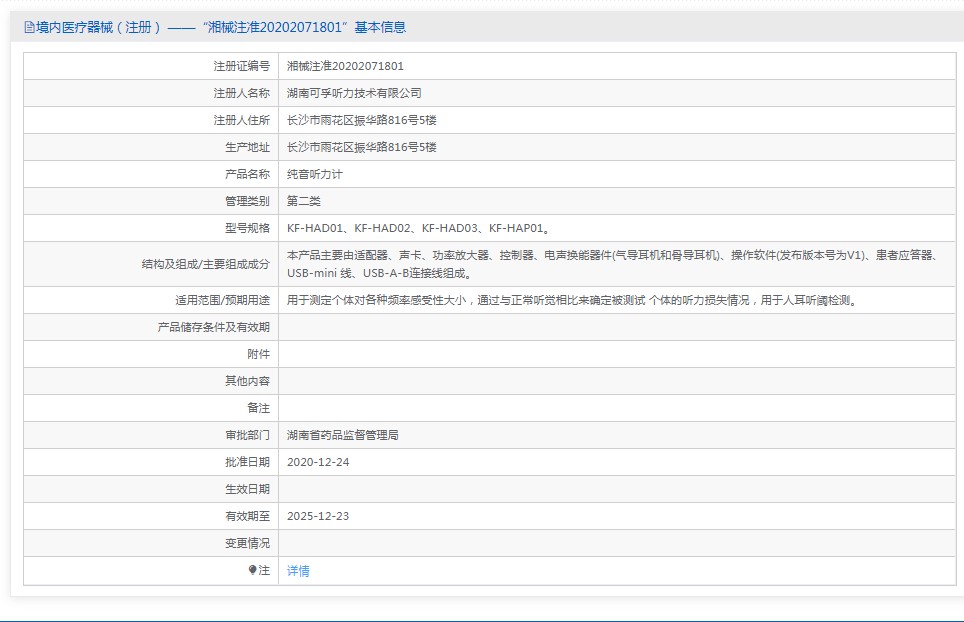964x622 pixels.
Task: Click the 注册人名称 label
Action: pos(242,93)
